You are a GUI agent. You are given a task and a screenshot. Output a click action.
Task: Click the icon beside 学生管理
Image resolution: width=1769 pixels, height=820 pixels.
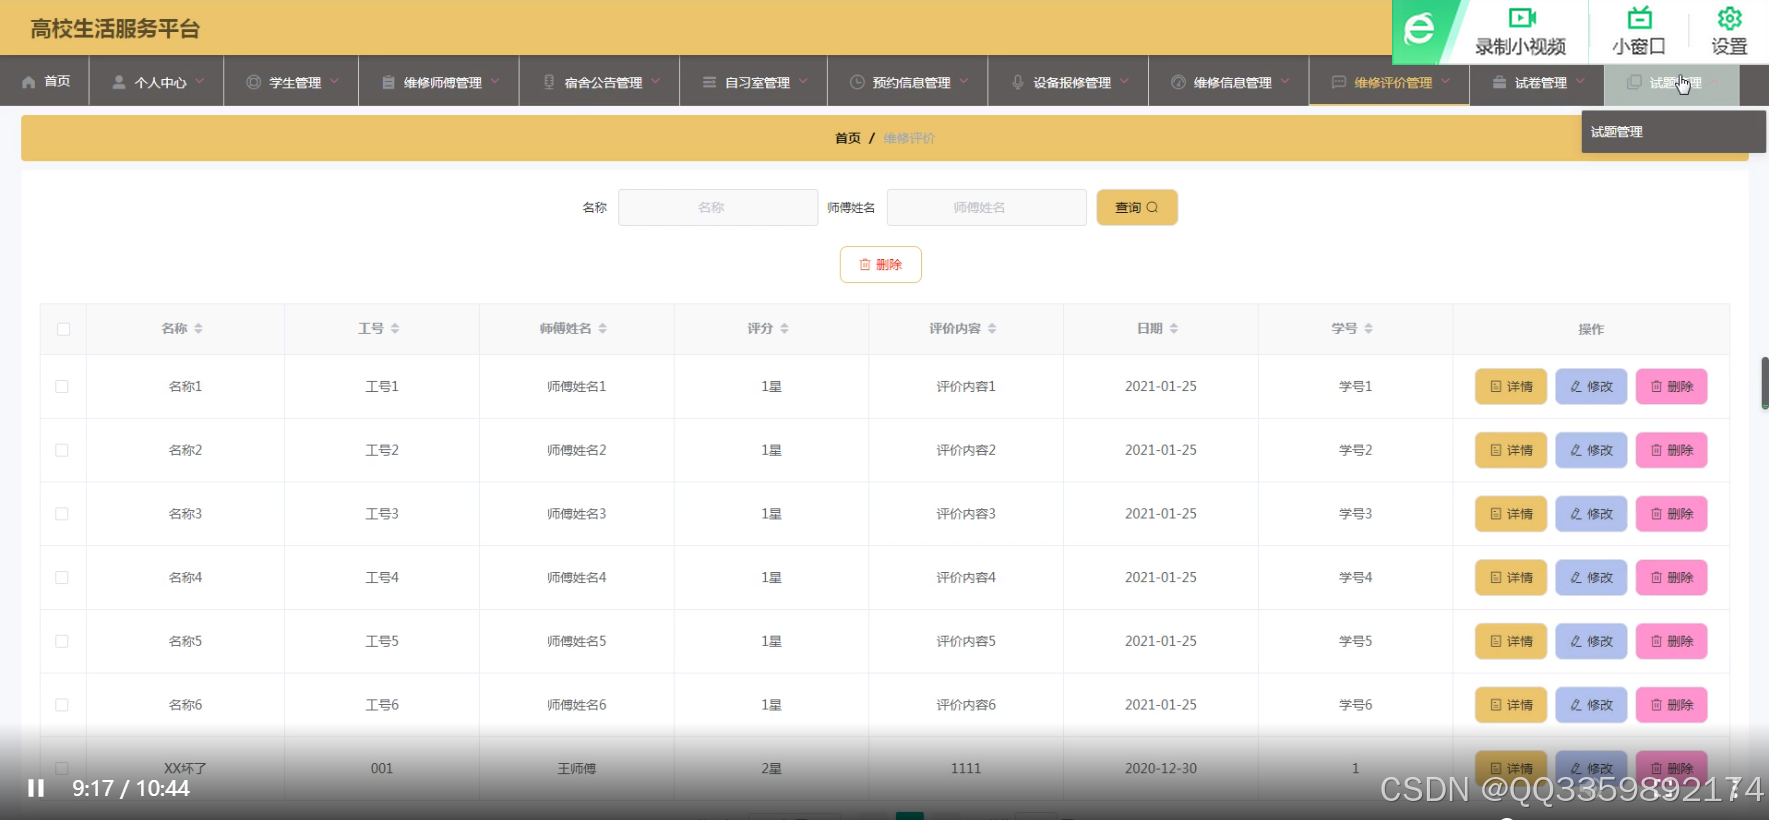[x=253, y=82]
